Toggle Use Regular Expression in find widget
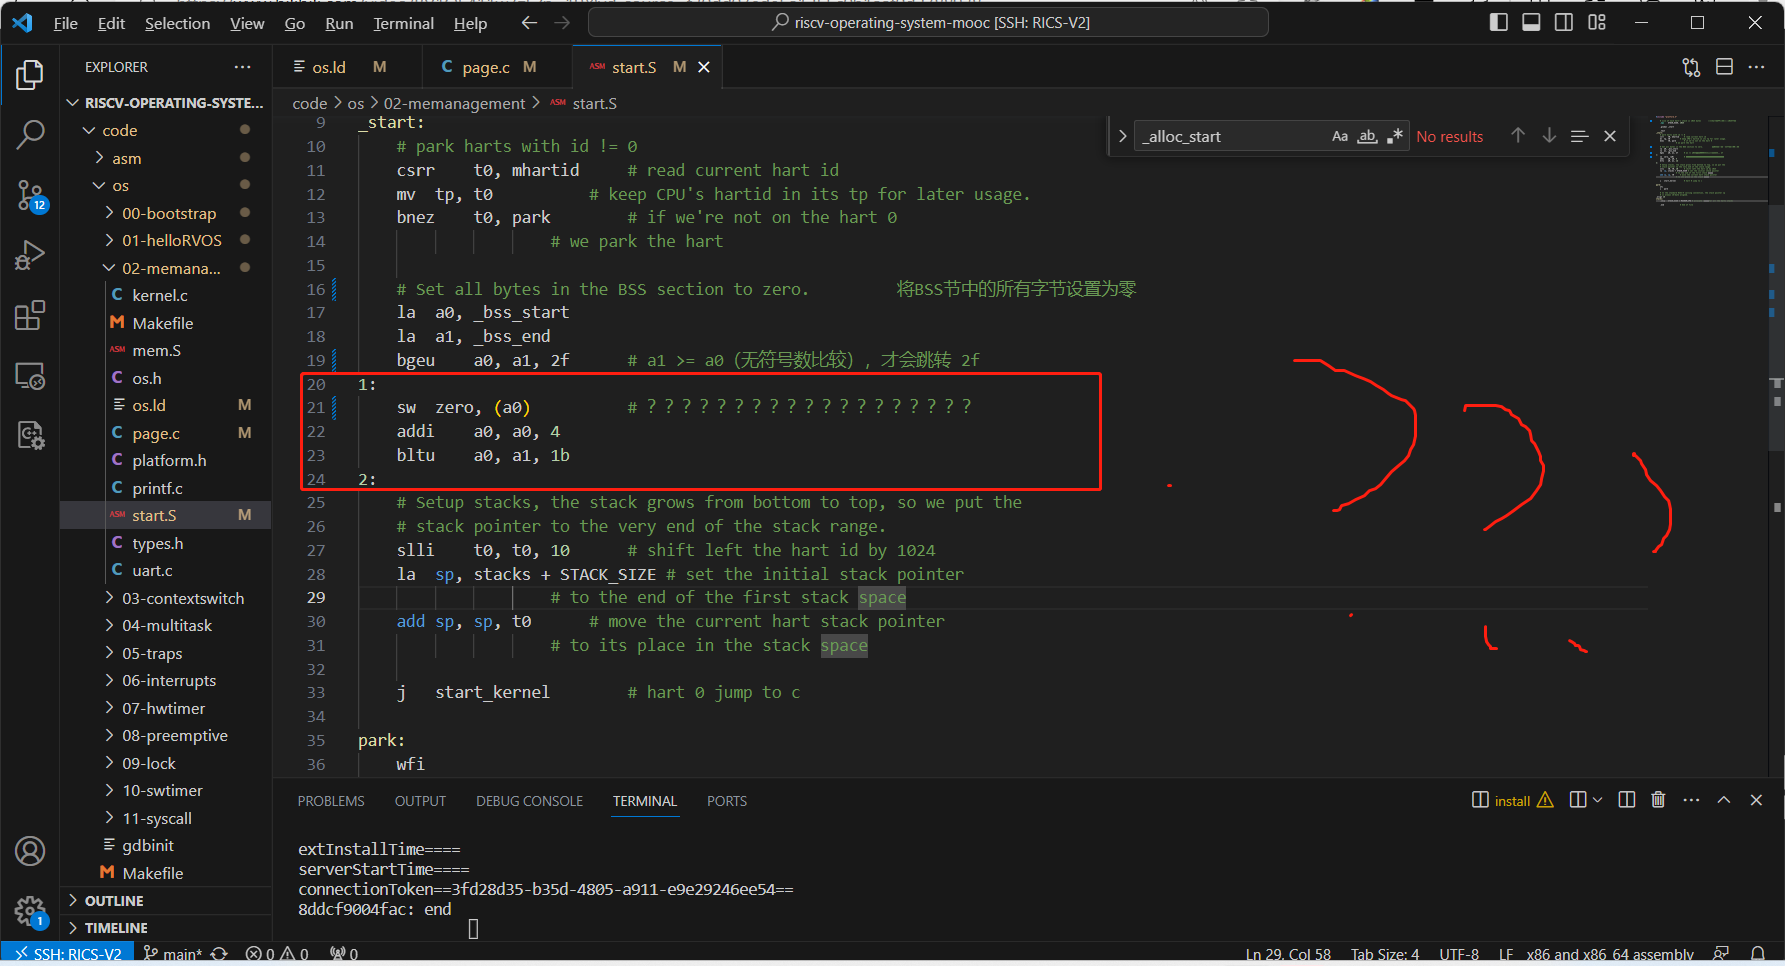The image size is (1785, 966). 1395,136
